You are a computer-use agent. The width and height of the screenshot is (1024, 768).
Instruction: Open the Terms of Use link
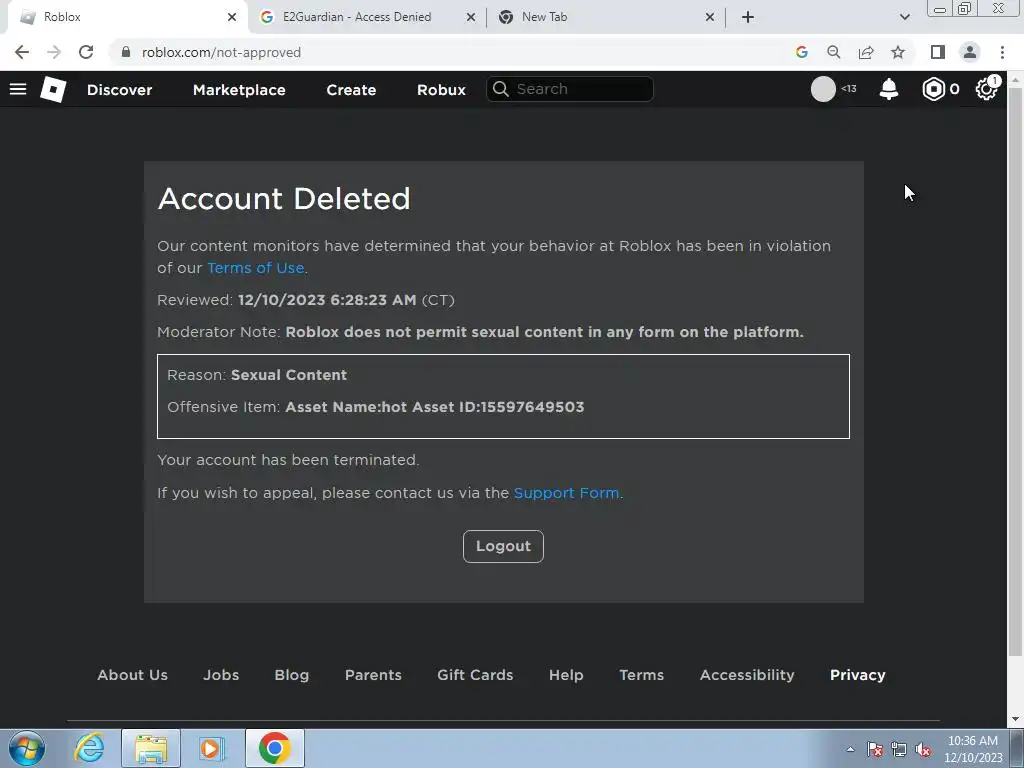point(255,268)
